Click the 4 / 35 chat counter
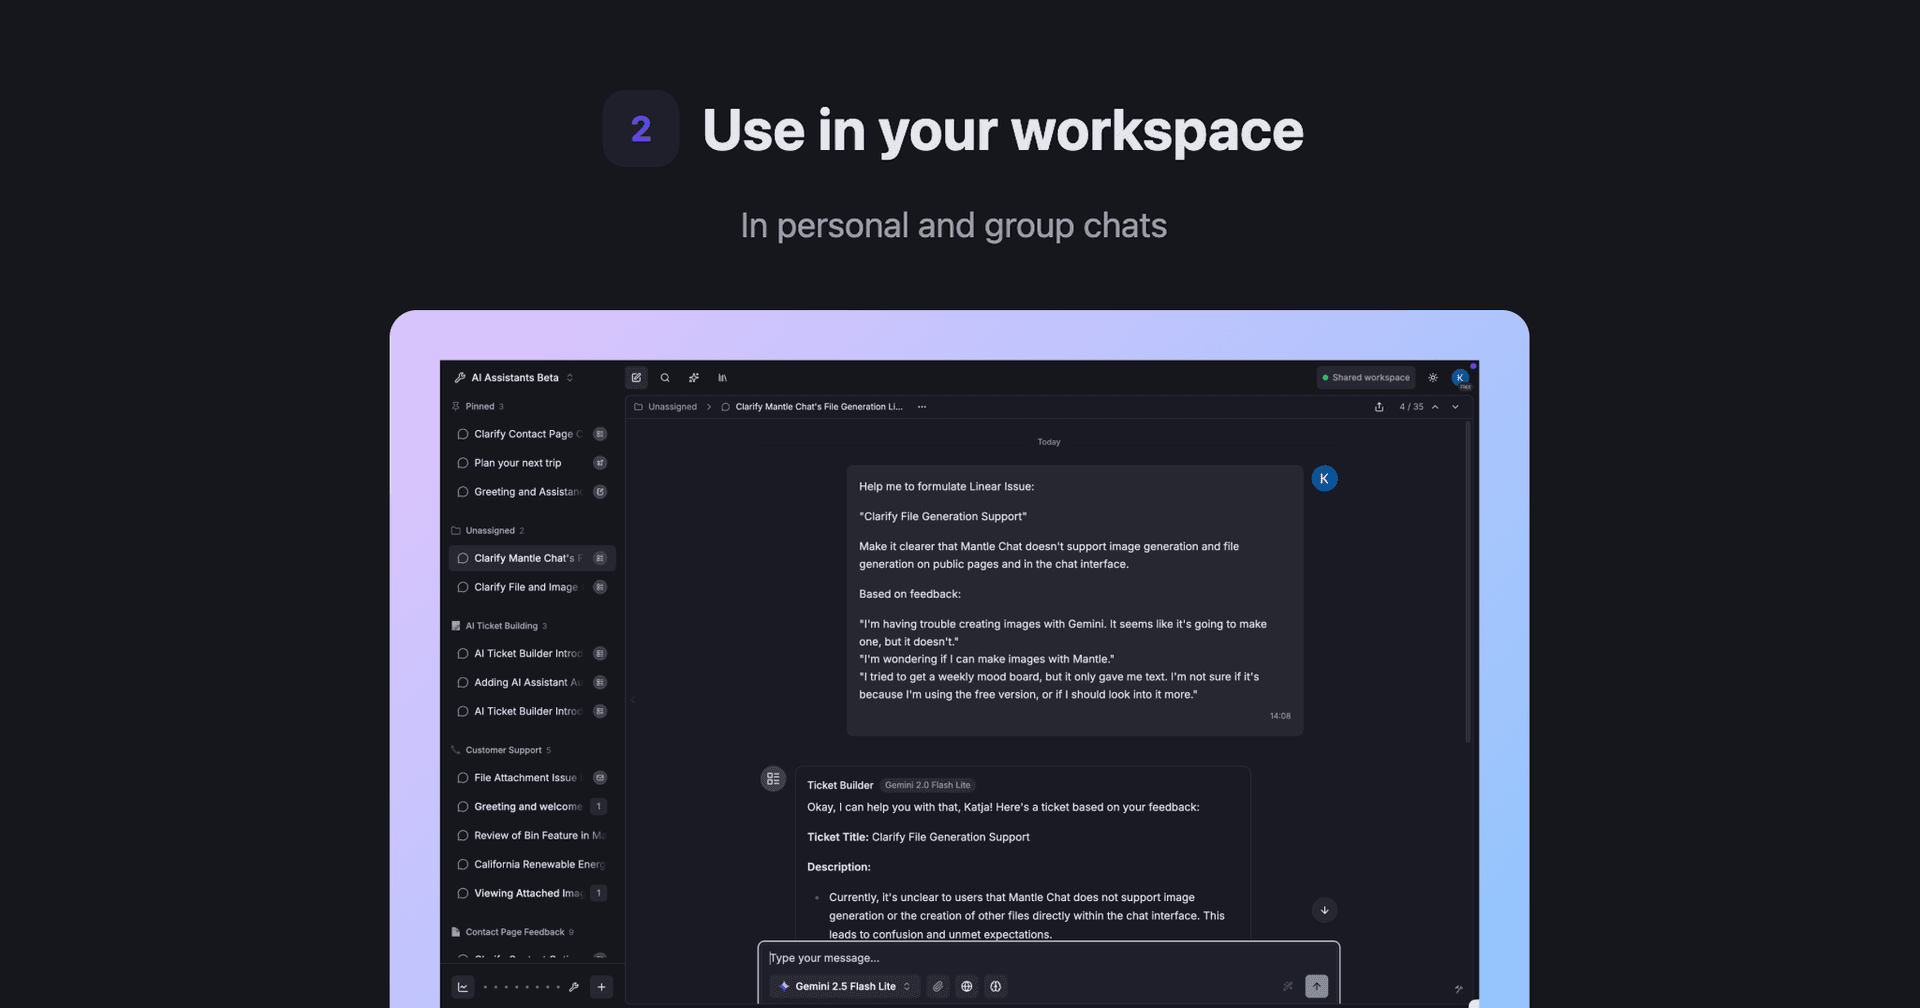Screen dimensions: 1920x1008 click(1411, 407)
